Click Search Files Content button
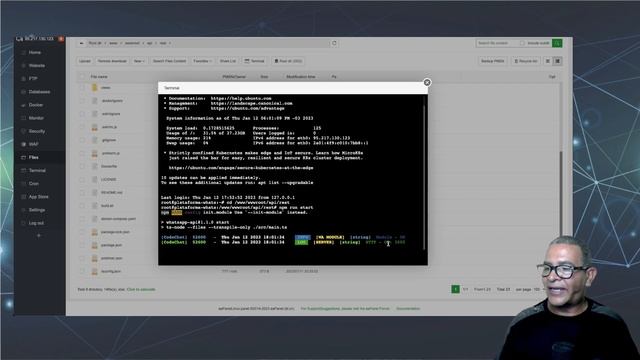 coord(169,61)
